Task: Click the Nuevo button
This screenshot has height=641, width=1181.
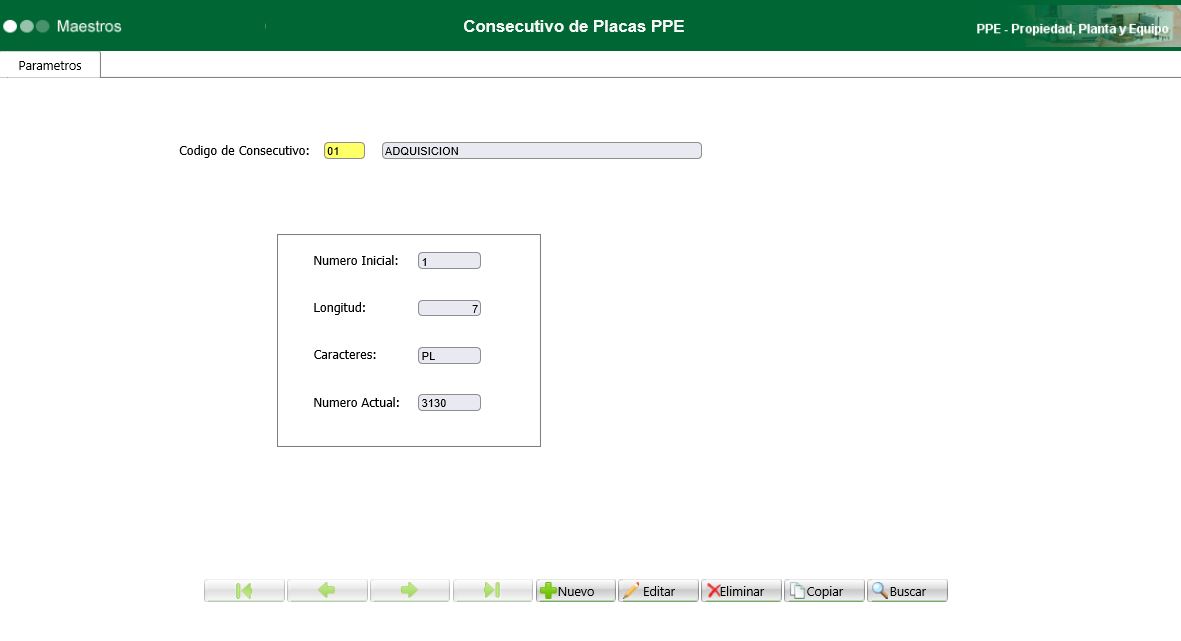Action: (575, 591)
